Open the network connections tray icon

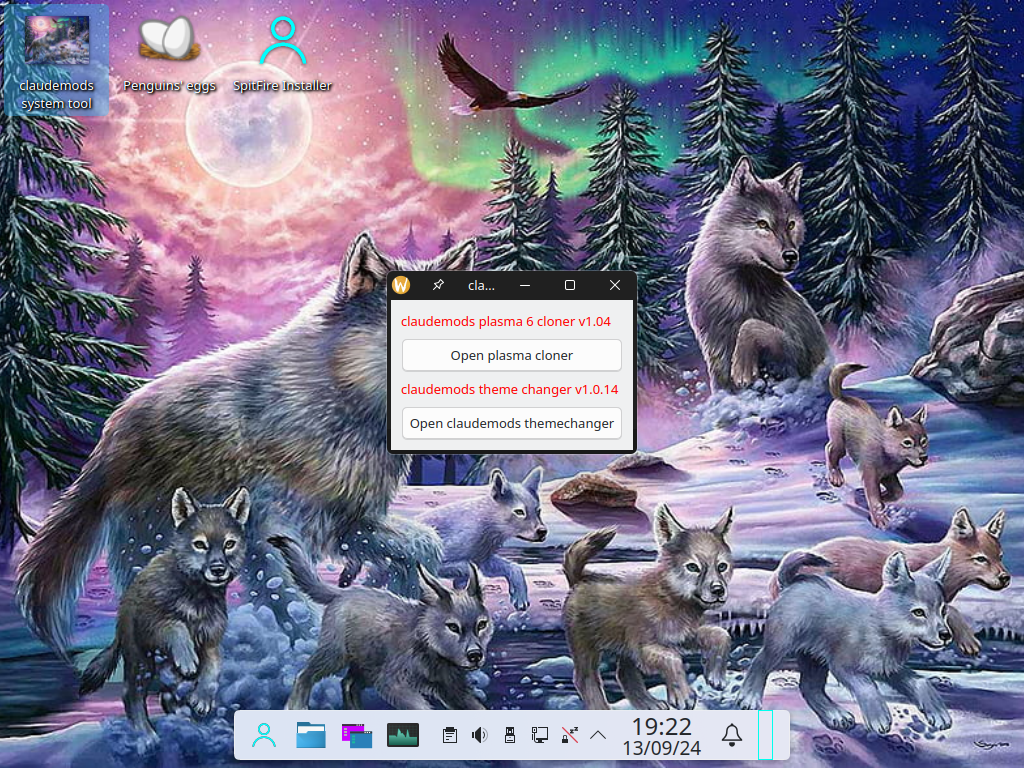pyautogui.click(x=540, y=735)
